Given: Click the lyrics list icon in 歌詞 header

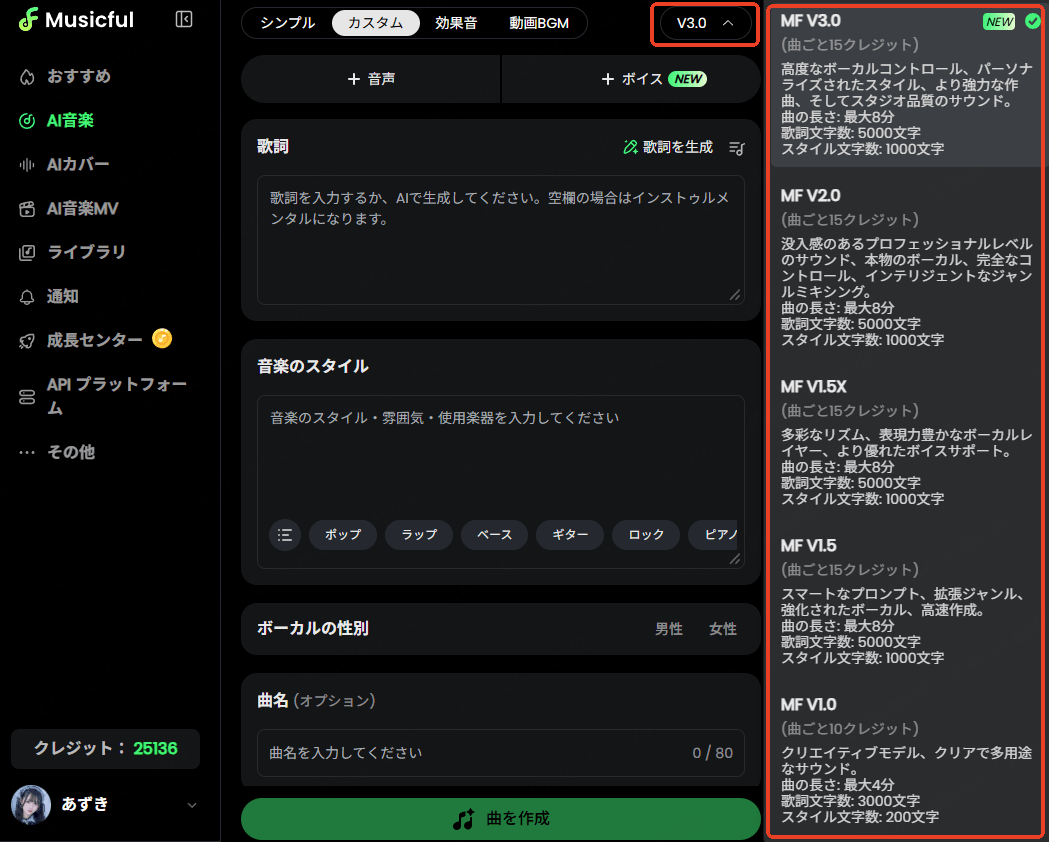Looking at the screenshot, I should pos(737,148).
